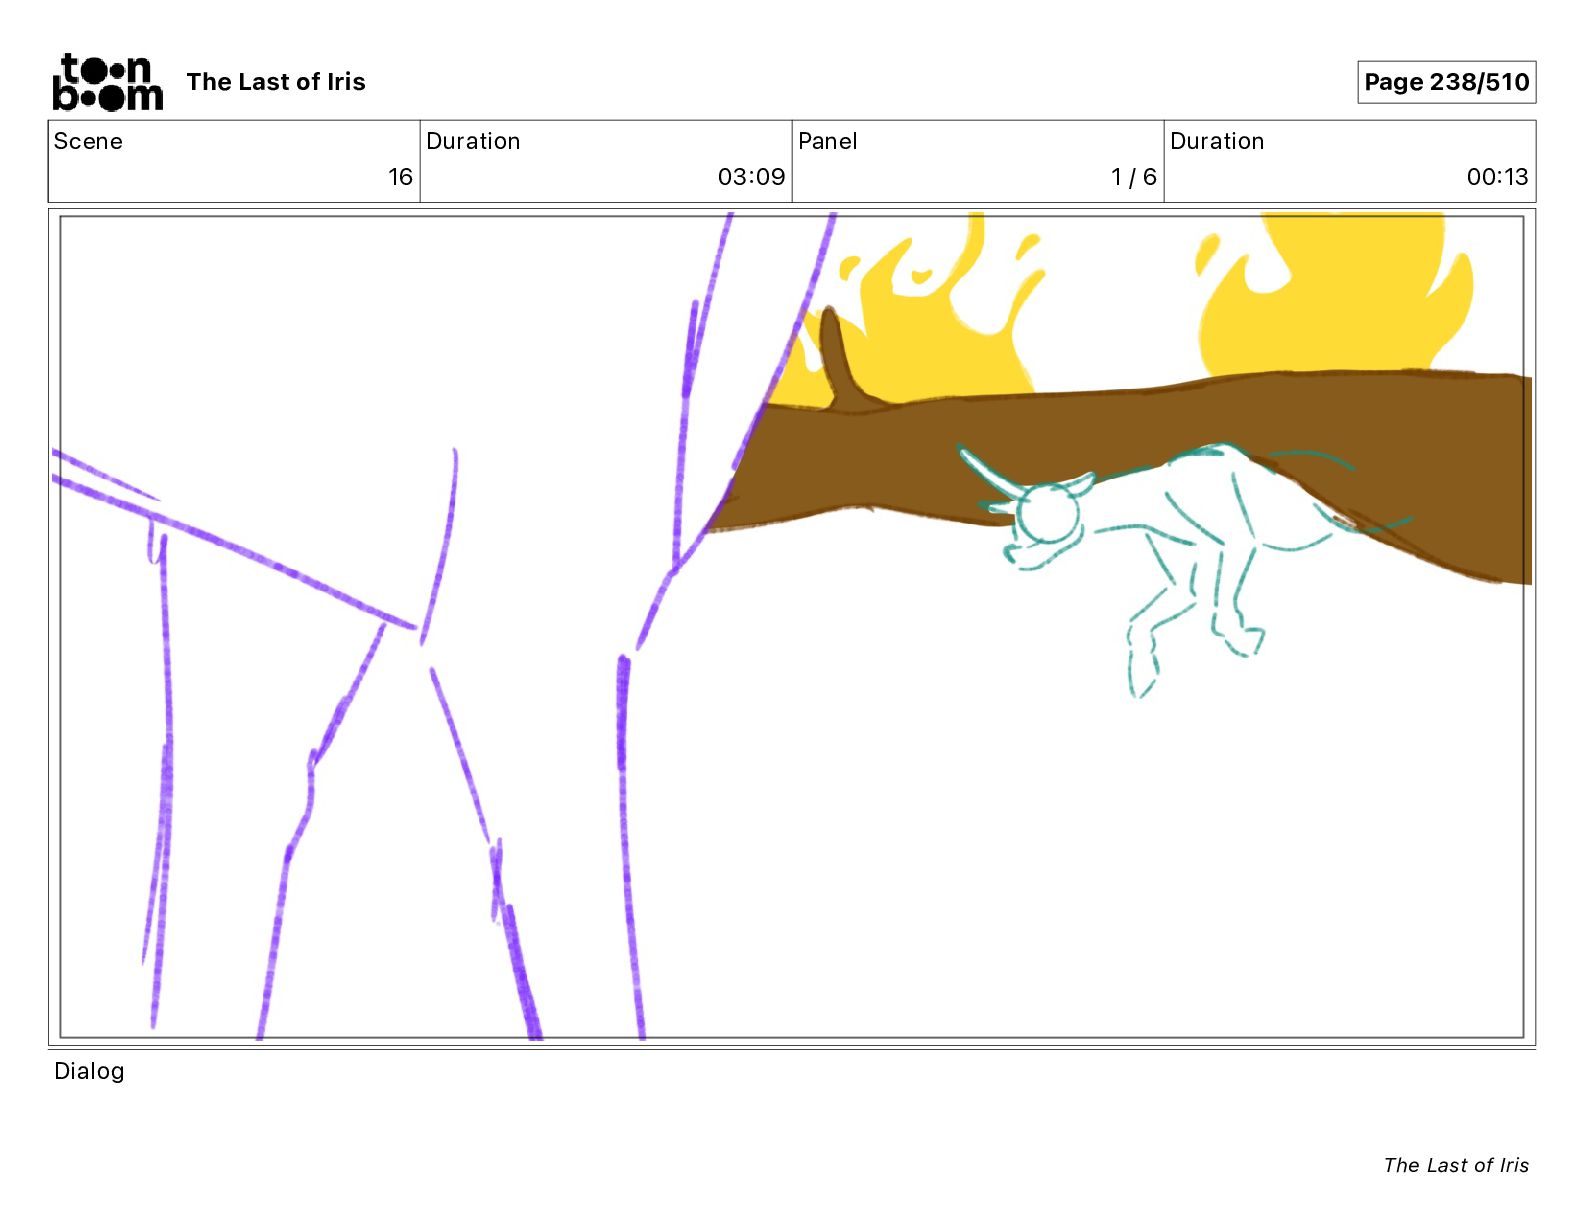Click the "Panel" label

point(828,141)
